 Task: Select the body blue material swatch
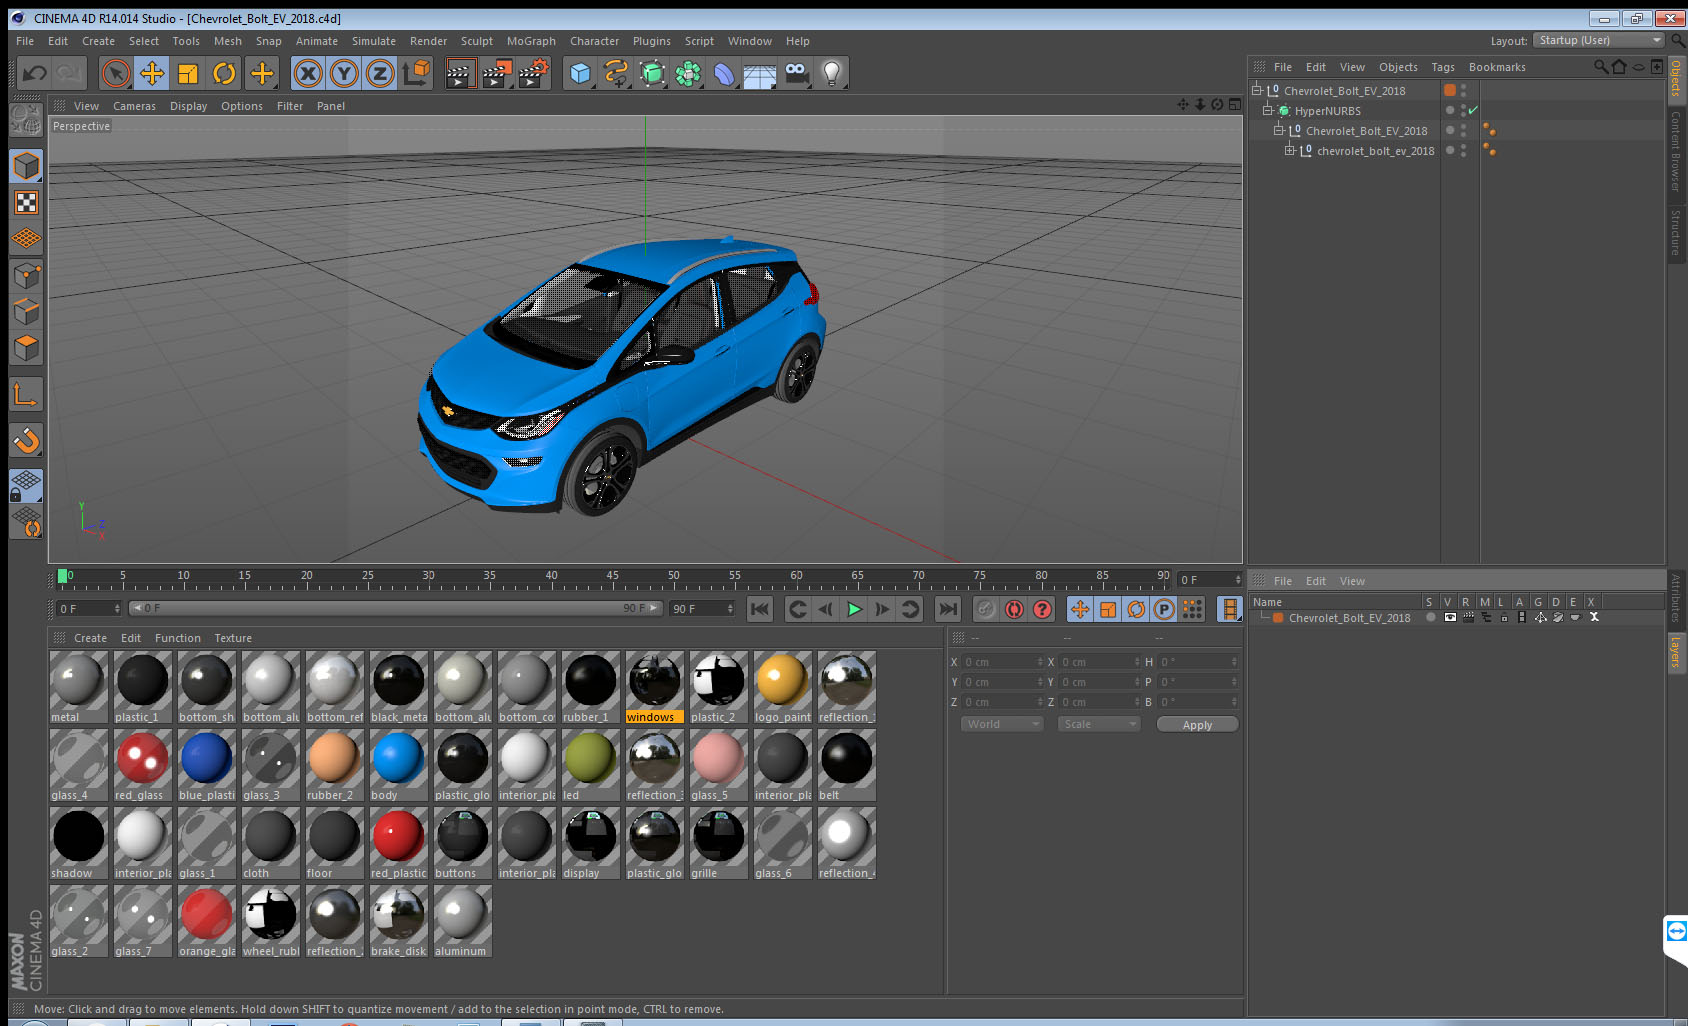coord(398,765)
